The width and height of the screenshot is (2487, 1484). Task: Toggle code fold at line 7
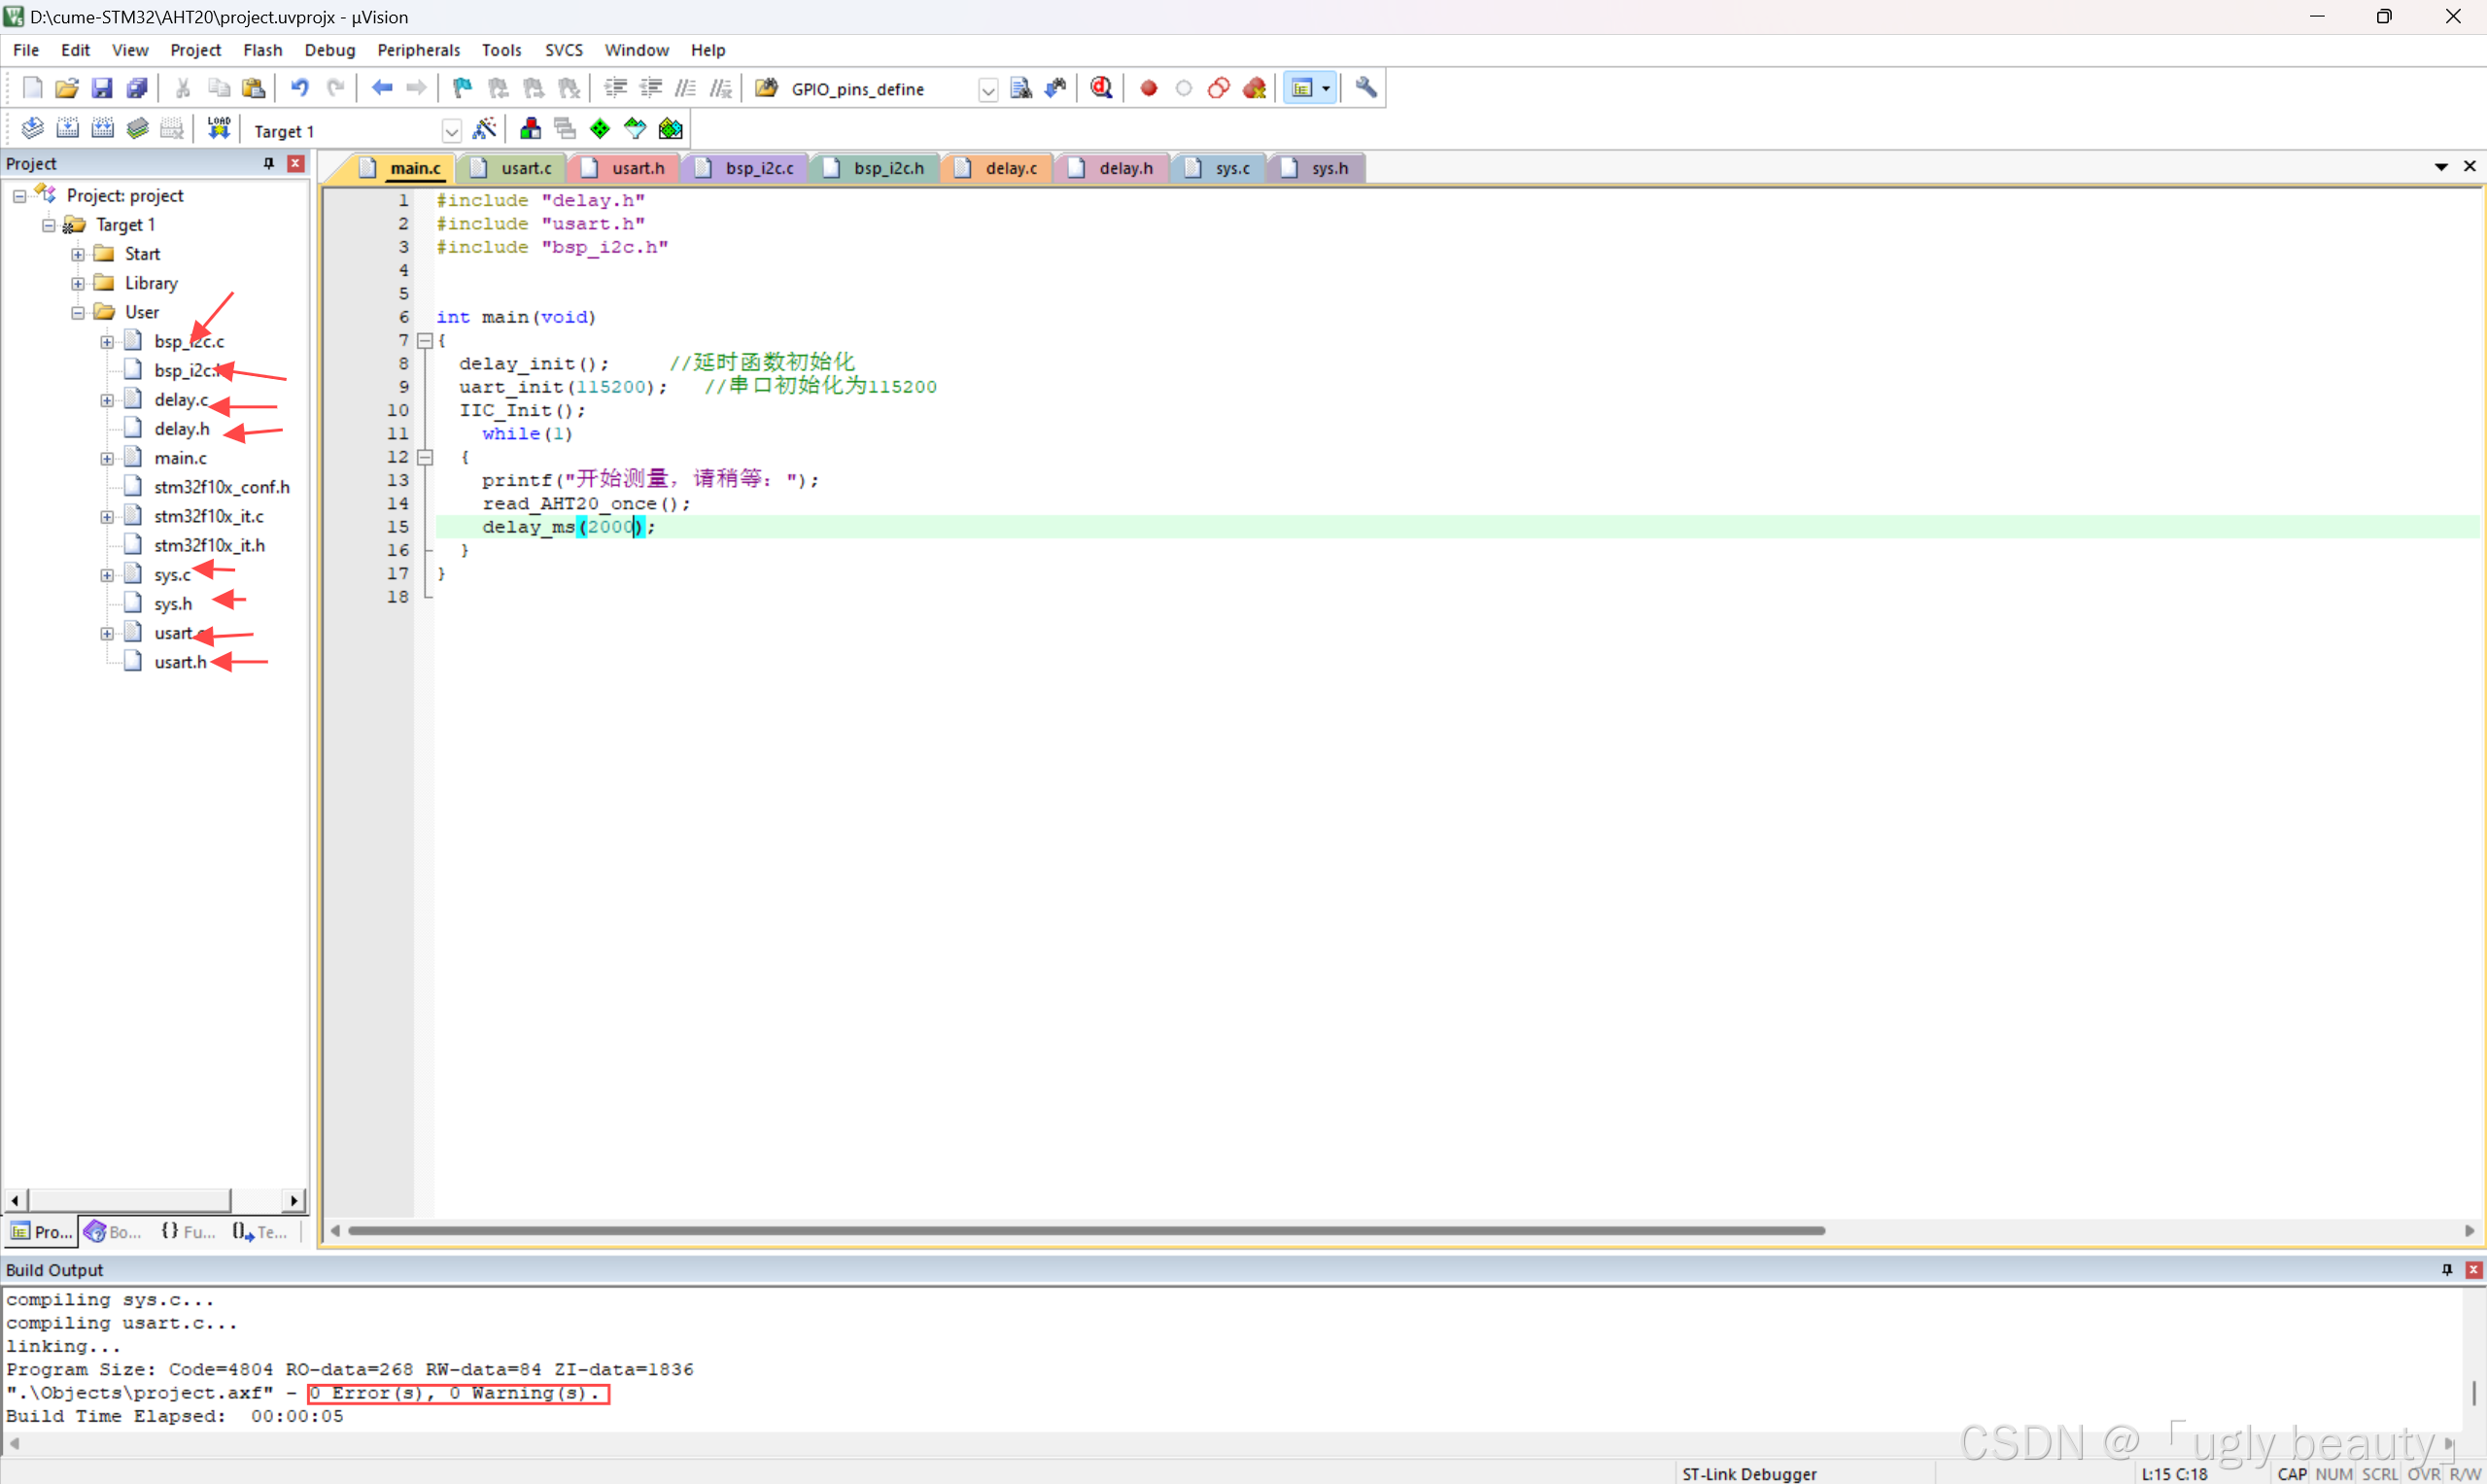pos(425,341)
